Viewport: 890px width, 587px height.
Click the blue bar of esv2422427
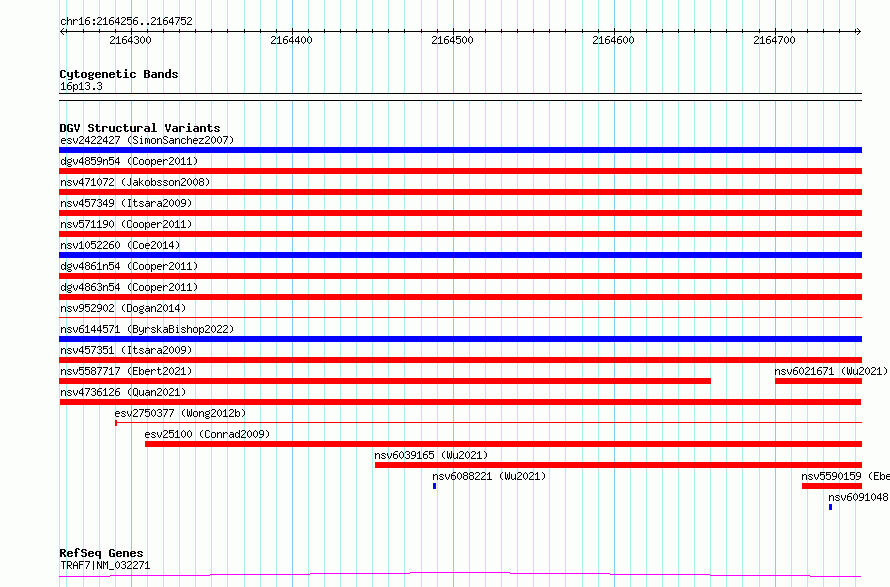(x=460, y=150)
